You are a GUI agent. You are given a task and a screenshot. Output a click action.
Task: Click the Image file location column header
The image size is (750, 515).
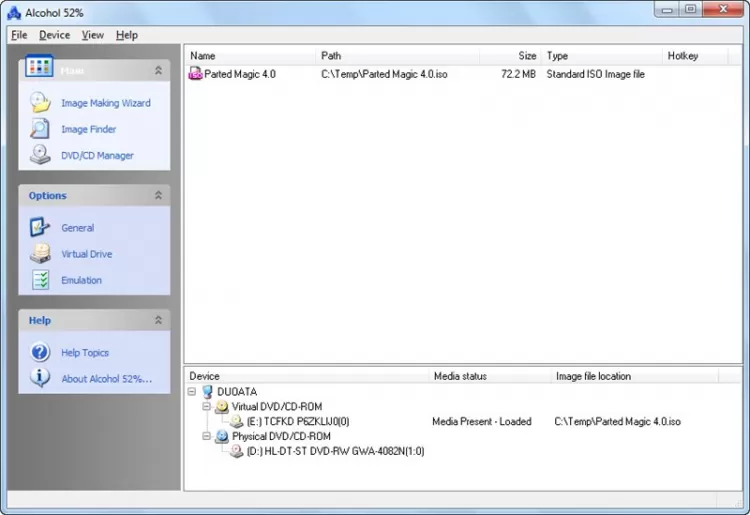pos(634,376)
